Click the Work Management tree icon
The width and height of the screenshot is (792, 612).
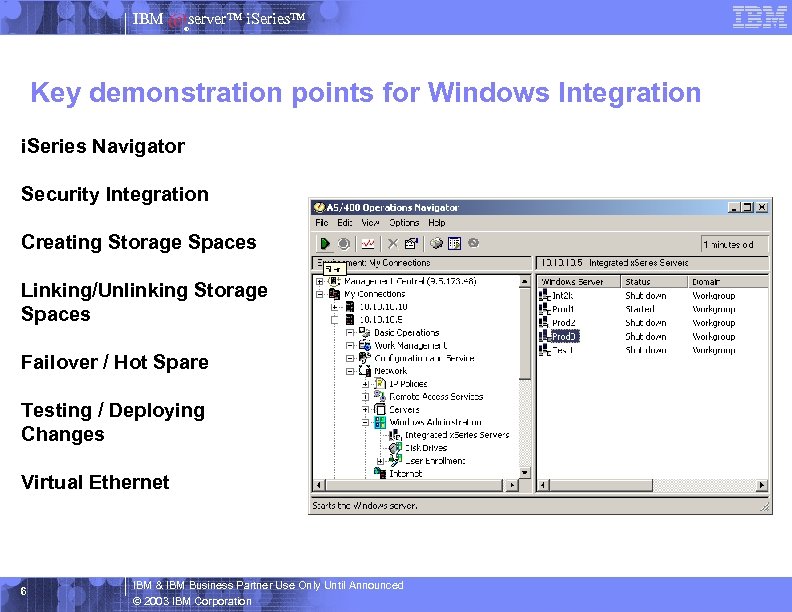click(x=365, y=345)
